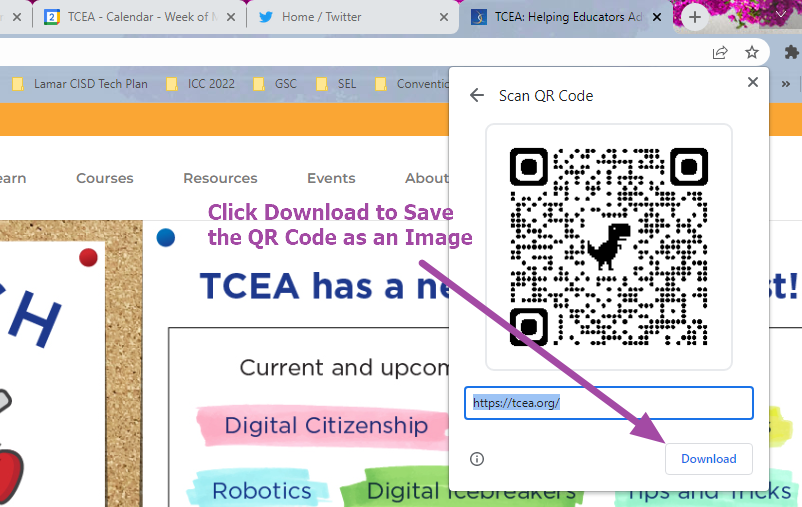Bookmark this page with the star icon
Image resolution: width=802 pixels, height=507 pixels.
751,52
